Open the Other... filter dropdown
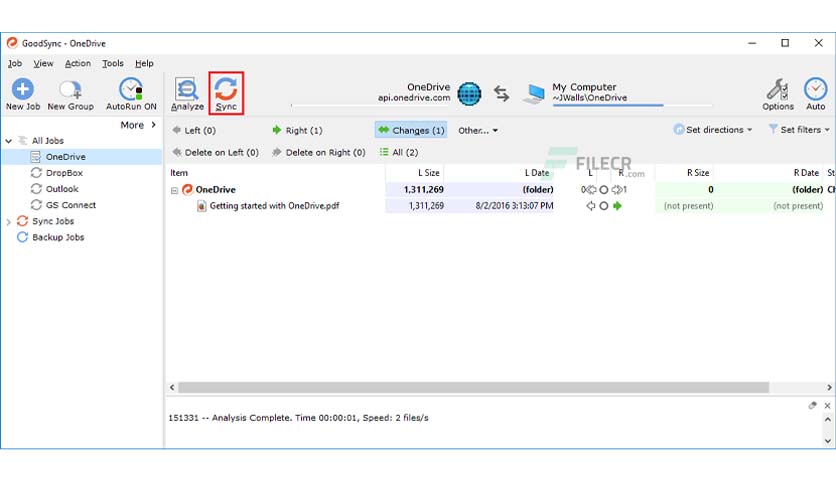 [x=478, y=131]
